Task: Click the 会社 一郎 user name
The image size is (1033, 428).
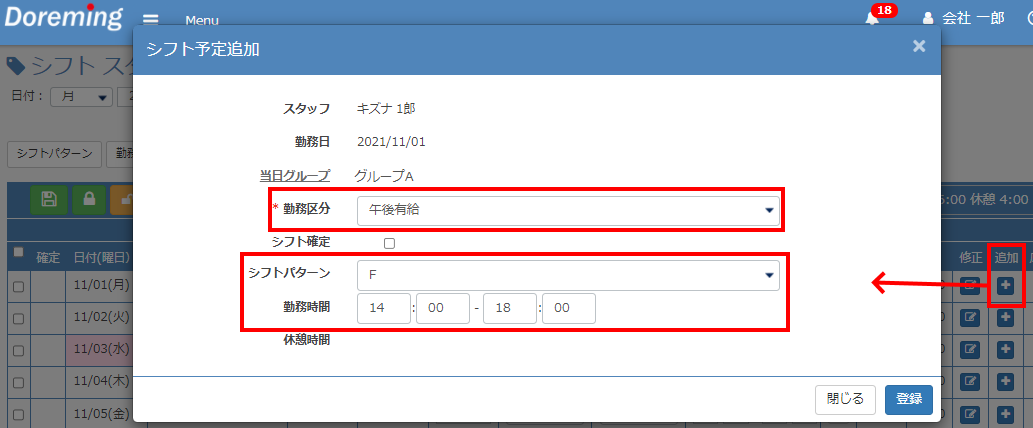Action: (x=973, y=18)
